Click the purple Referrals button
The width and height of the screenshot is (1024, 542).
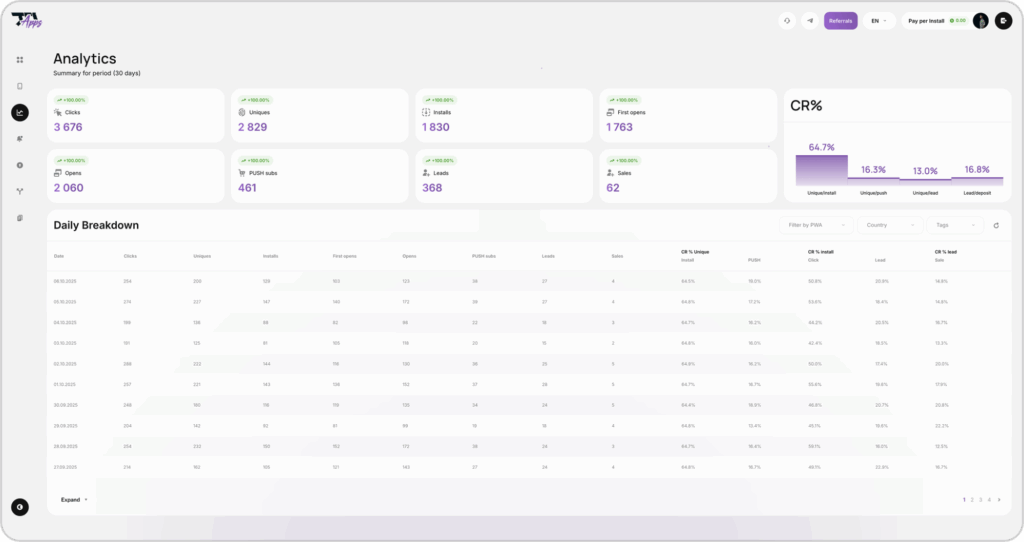click(840, 20)
